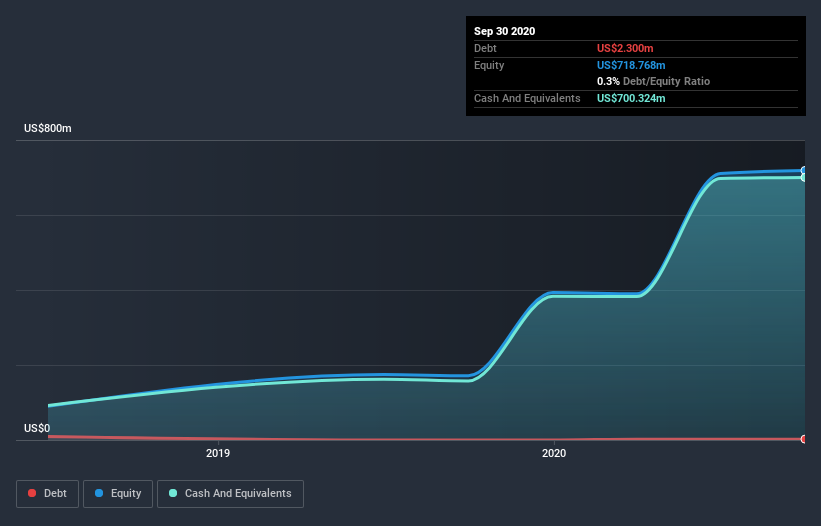Click the teal Cash endpoint marker

point(804,178)
